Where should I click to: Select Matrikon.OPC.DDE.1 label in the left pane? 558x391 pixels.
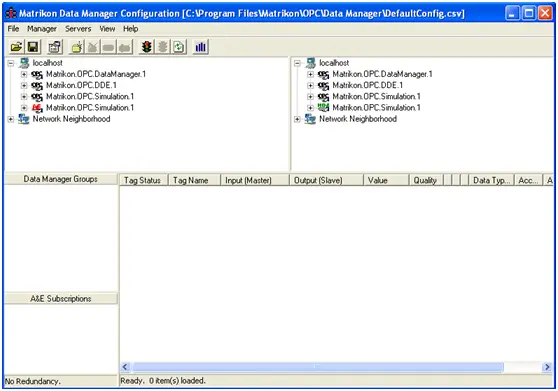tap(81, 85)
